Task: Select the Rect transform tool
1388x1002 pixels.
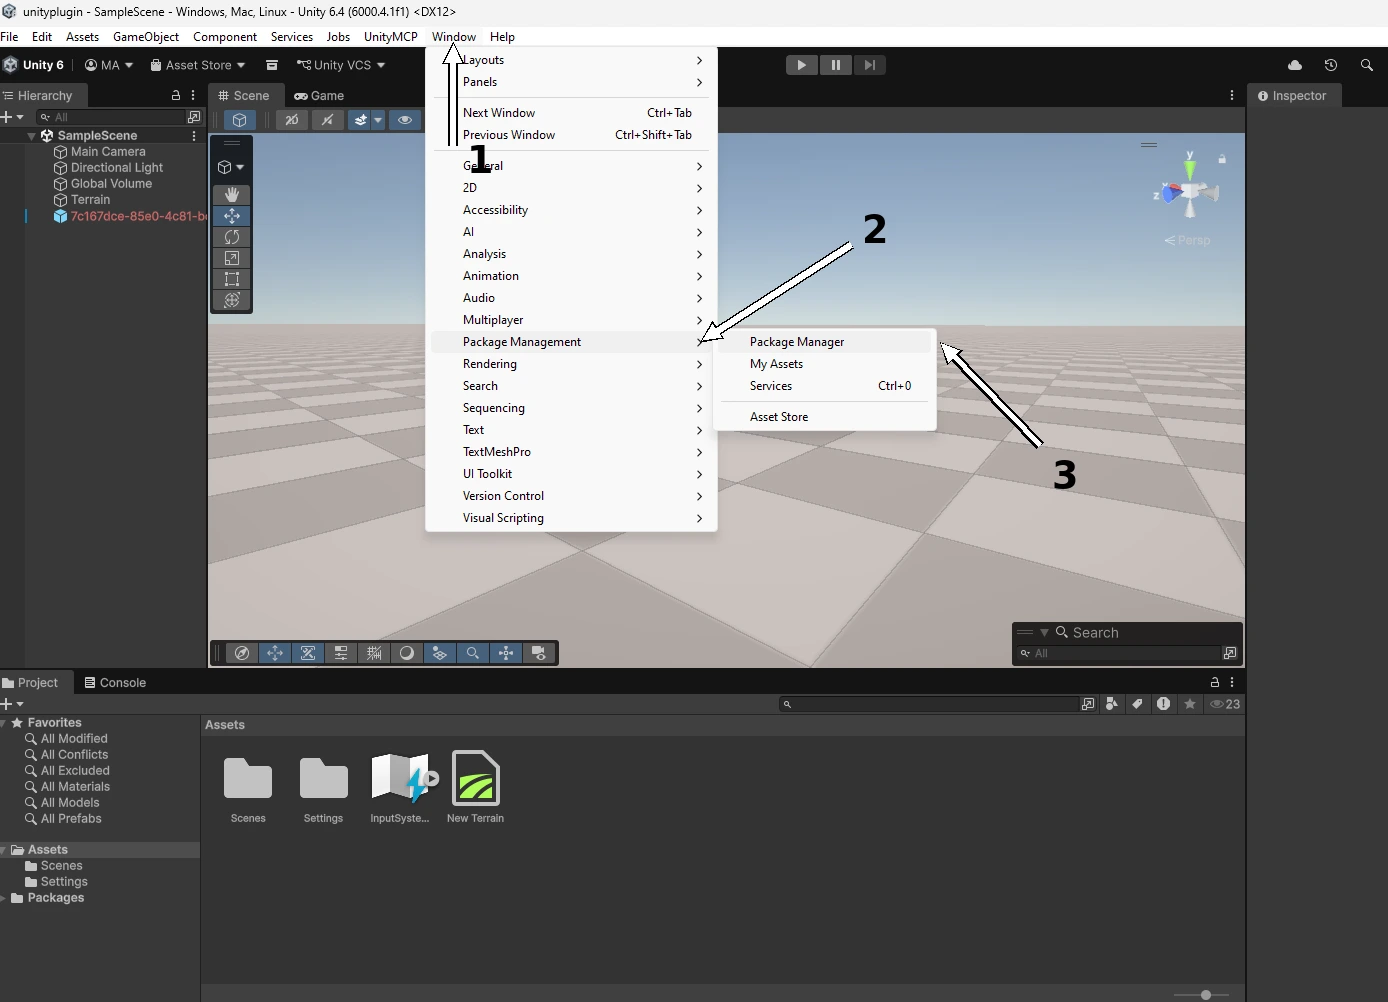Action: (x=232, y=279)
